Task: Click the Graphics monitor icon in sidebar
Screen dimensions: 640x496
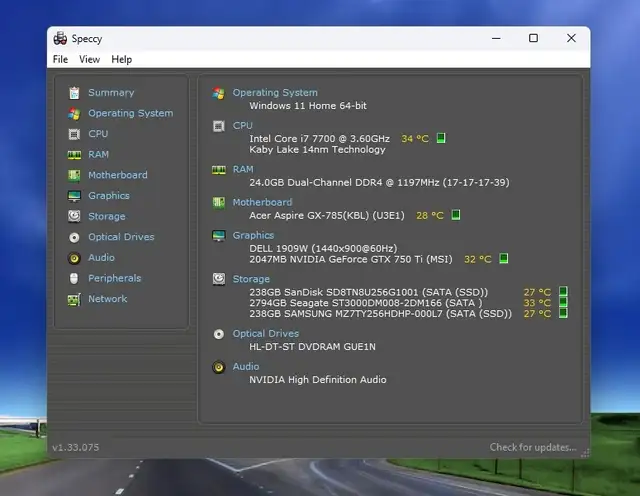Action: (x=74, y=196)
